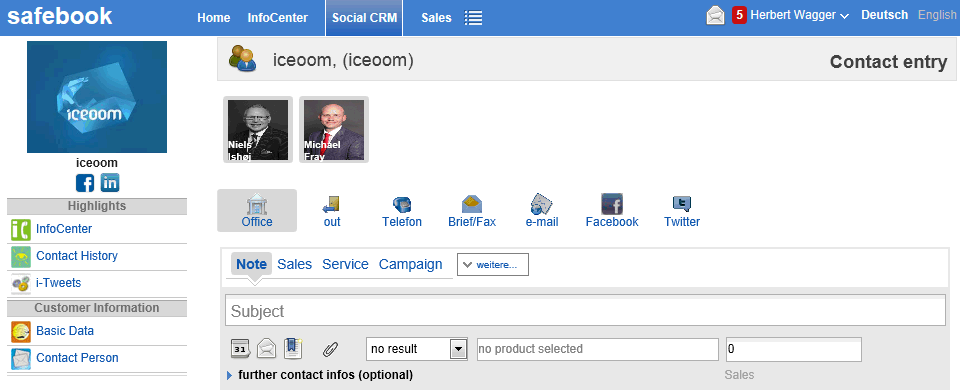Click into the Subject field
The width and height of the screenshot is (960, 390).
585,311
